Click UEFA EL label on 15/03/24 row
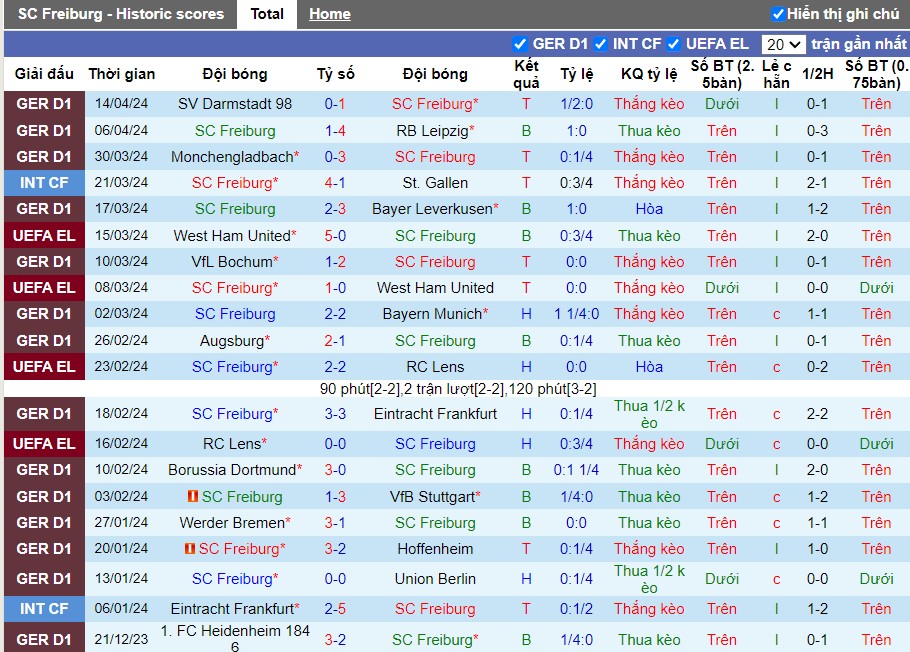Viewport: 910px width, 652px height. (x=44, y=236)
